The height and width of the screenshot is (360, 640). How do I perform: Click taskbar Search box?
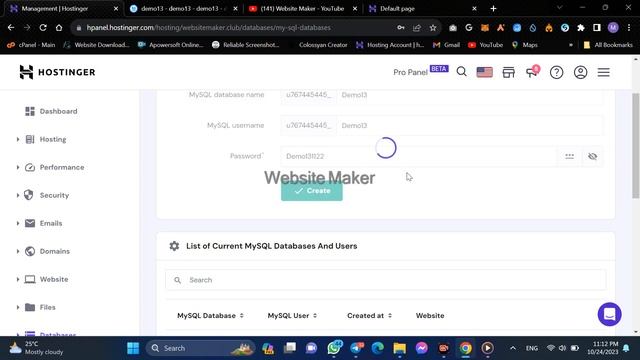pos(200,348)
